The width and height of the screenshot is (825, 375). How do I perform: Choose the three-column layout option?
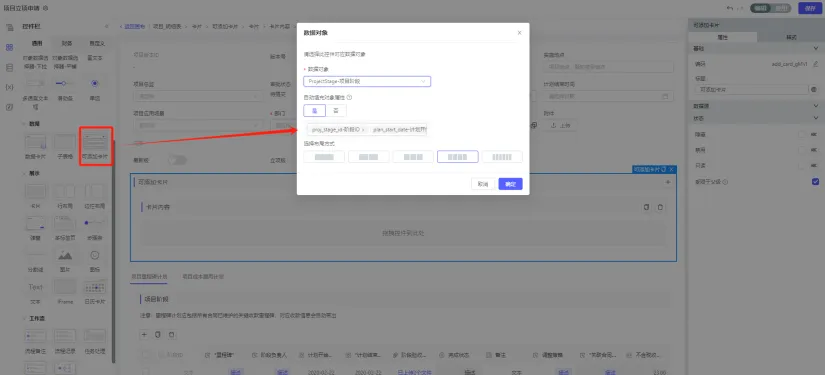click(x=413, y=157)
